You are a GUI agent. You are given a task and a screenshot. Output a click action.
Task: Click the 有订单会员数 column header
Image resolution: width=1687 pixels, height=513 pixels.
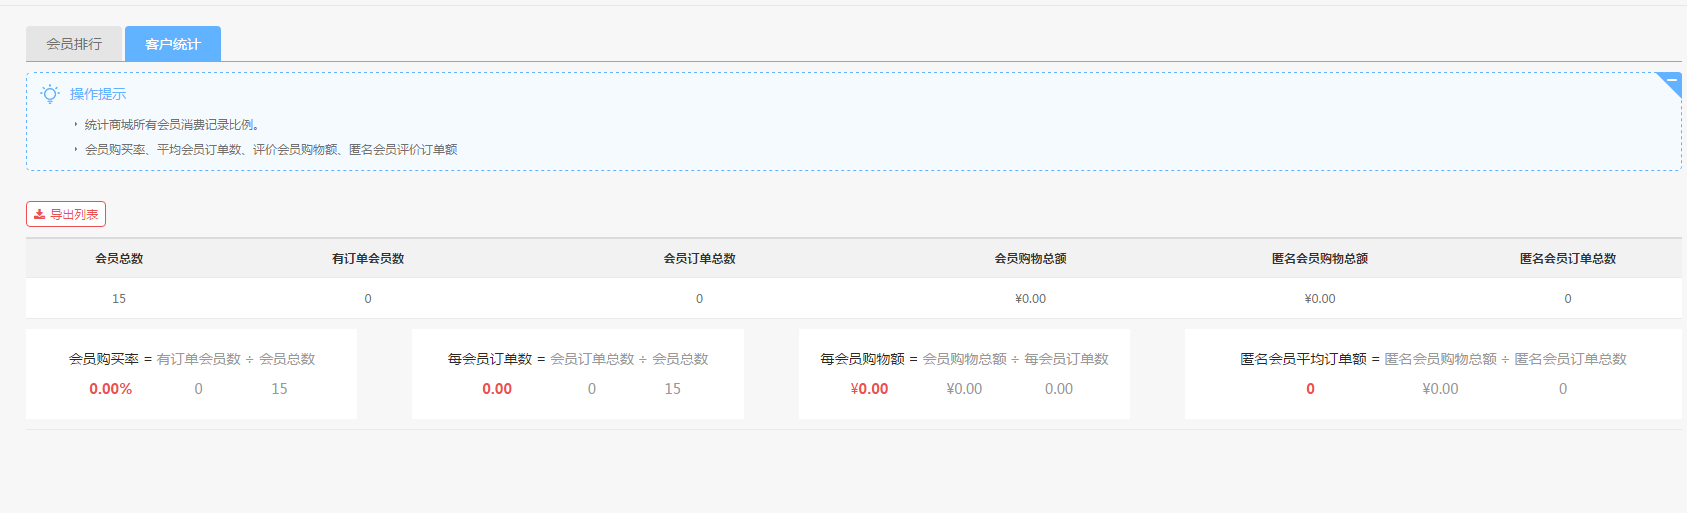point(368,259)
